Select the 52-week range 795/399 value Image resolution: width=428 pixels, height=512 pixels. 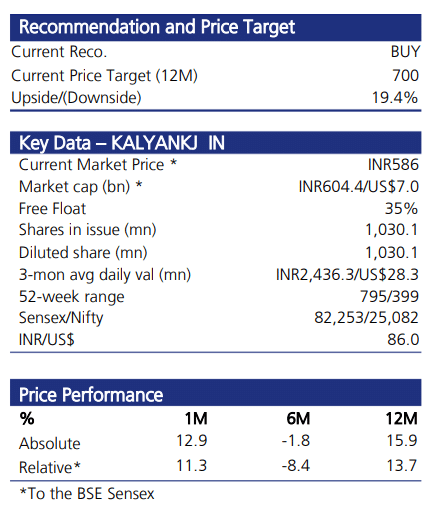click(x=389, y=297)
